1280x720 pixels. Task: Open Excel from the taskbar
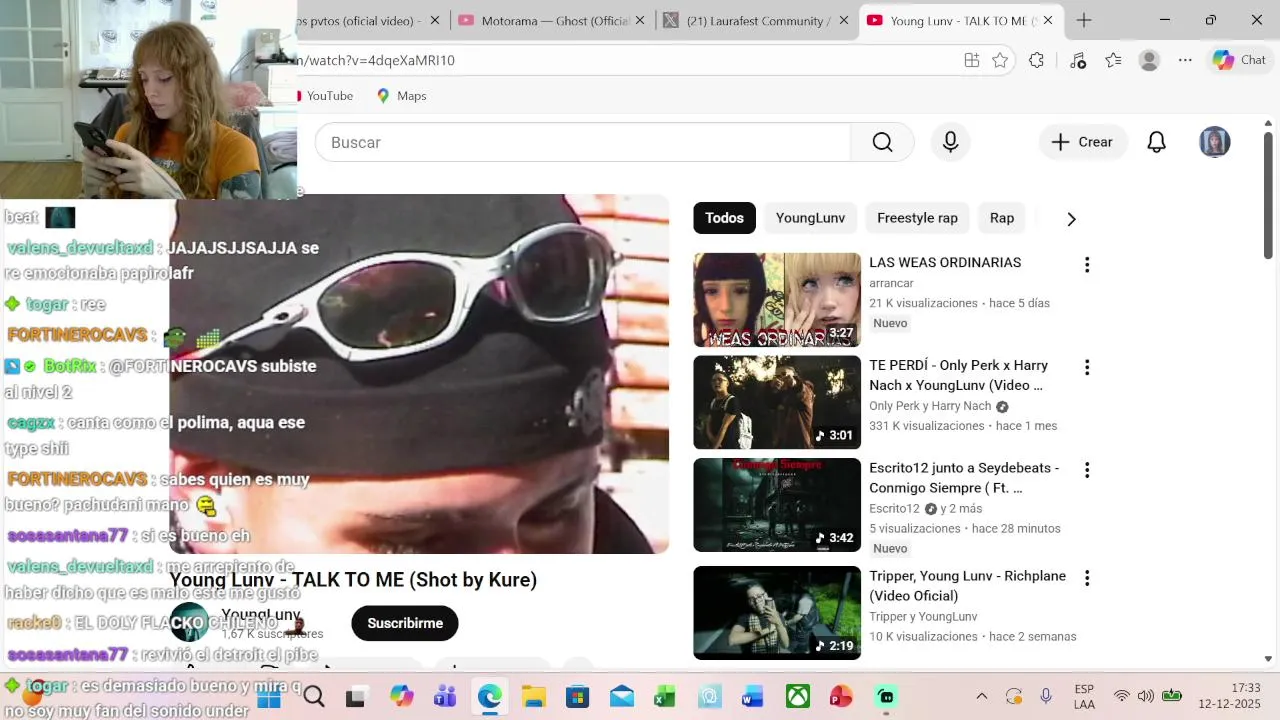pyautogui.click(x=665, y=697)
